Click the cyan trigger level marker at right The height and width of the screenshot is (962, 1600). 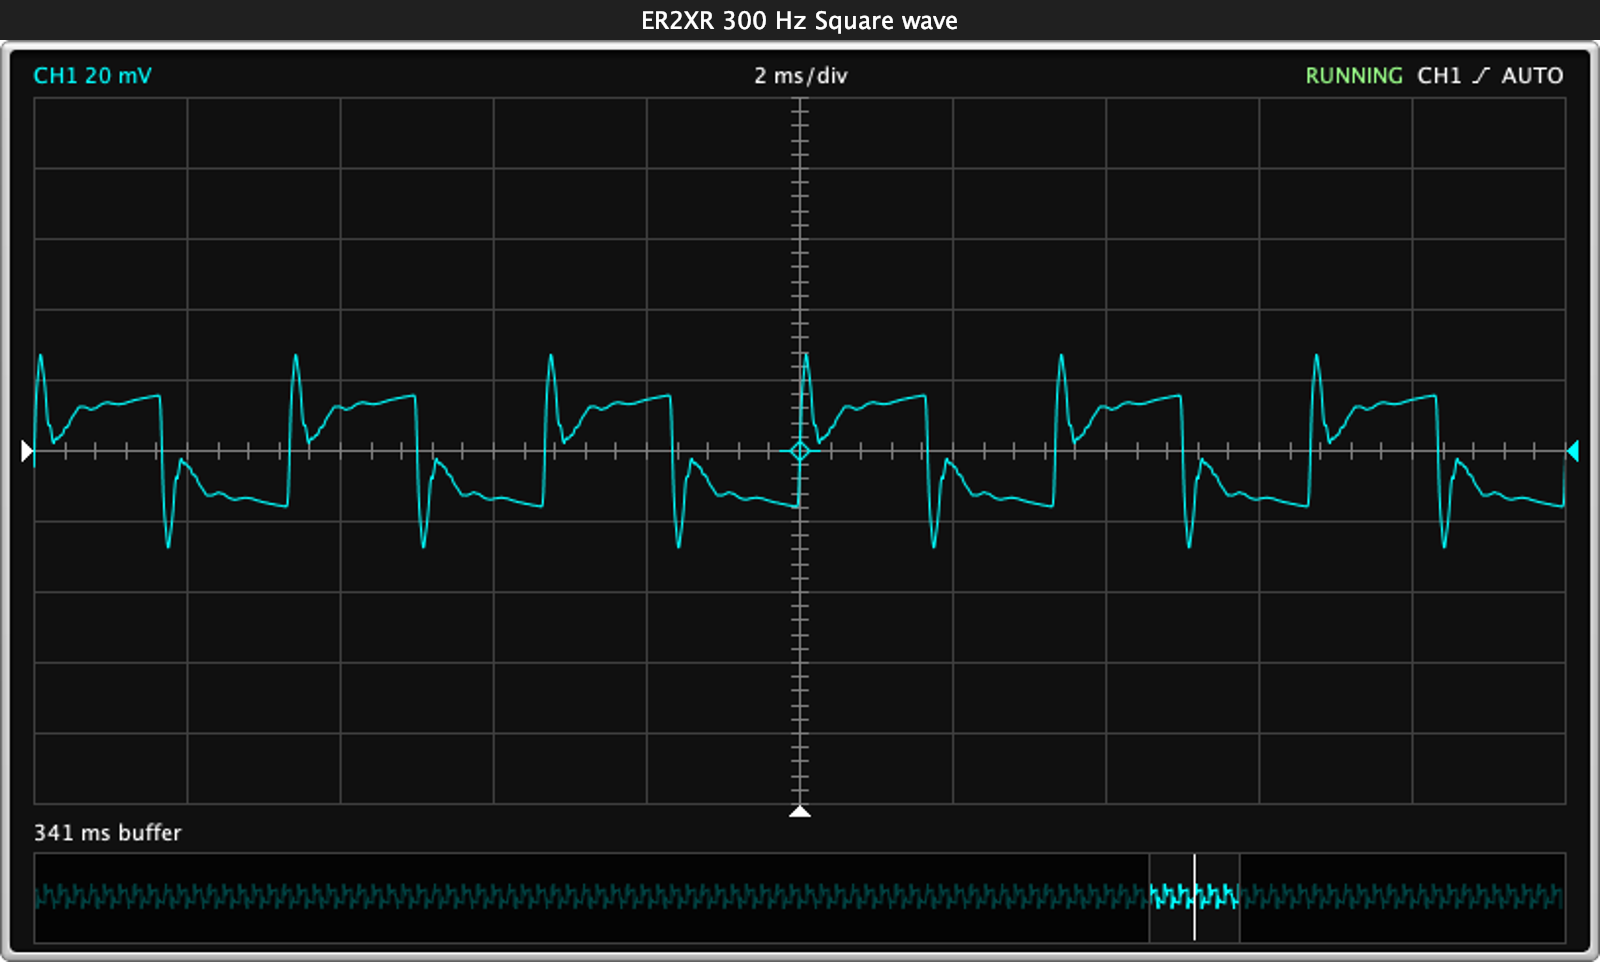(x=1572, y=451)
